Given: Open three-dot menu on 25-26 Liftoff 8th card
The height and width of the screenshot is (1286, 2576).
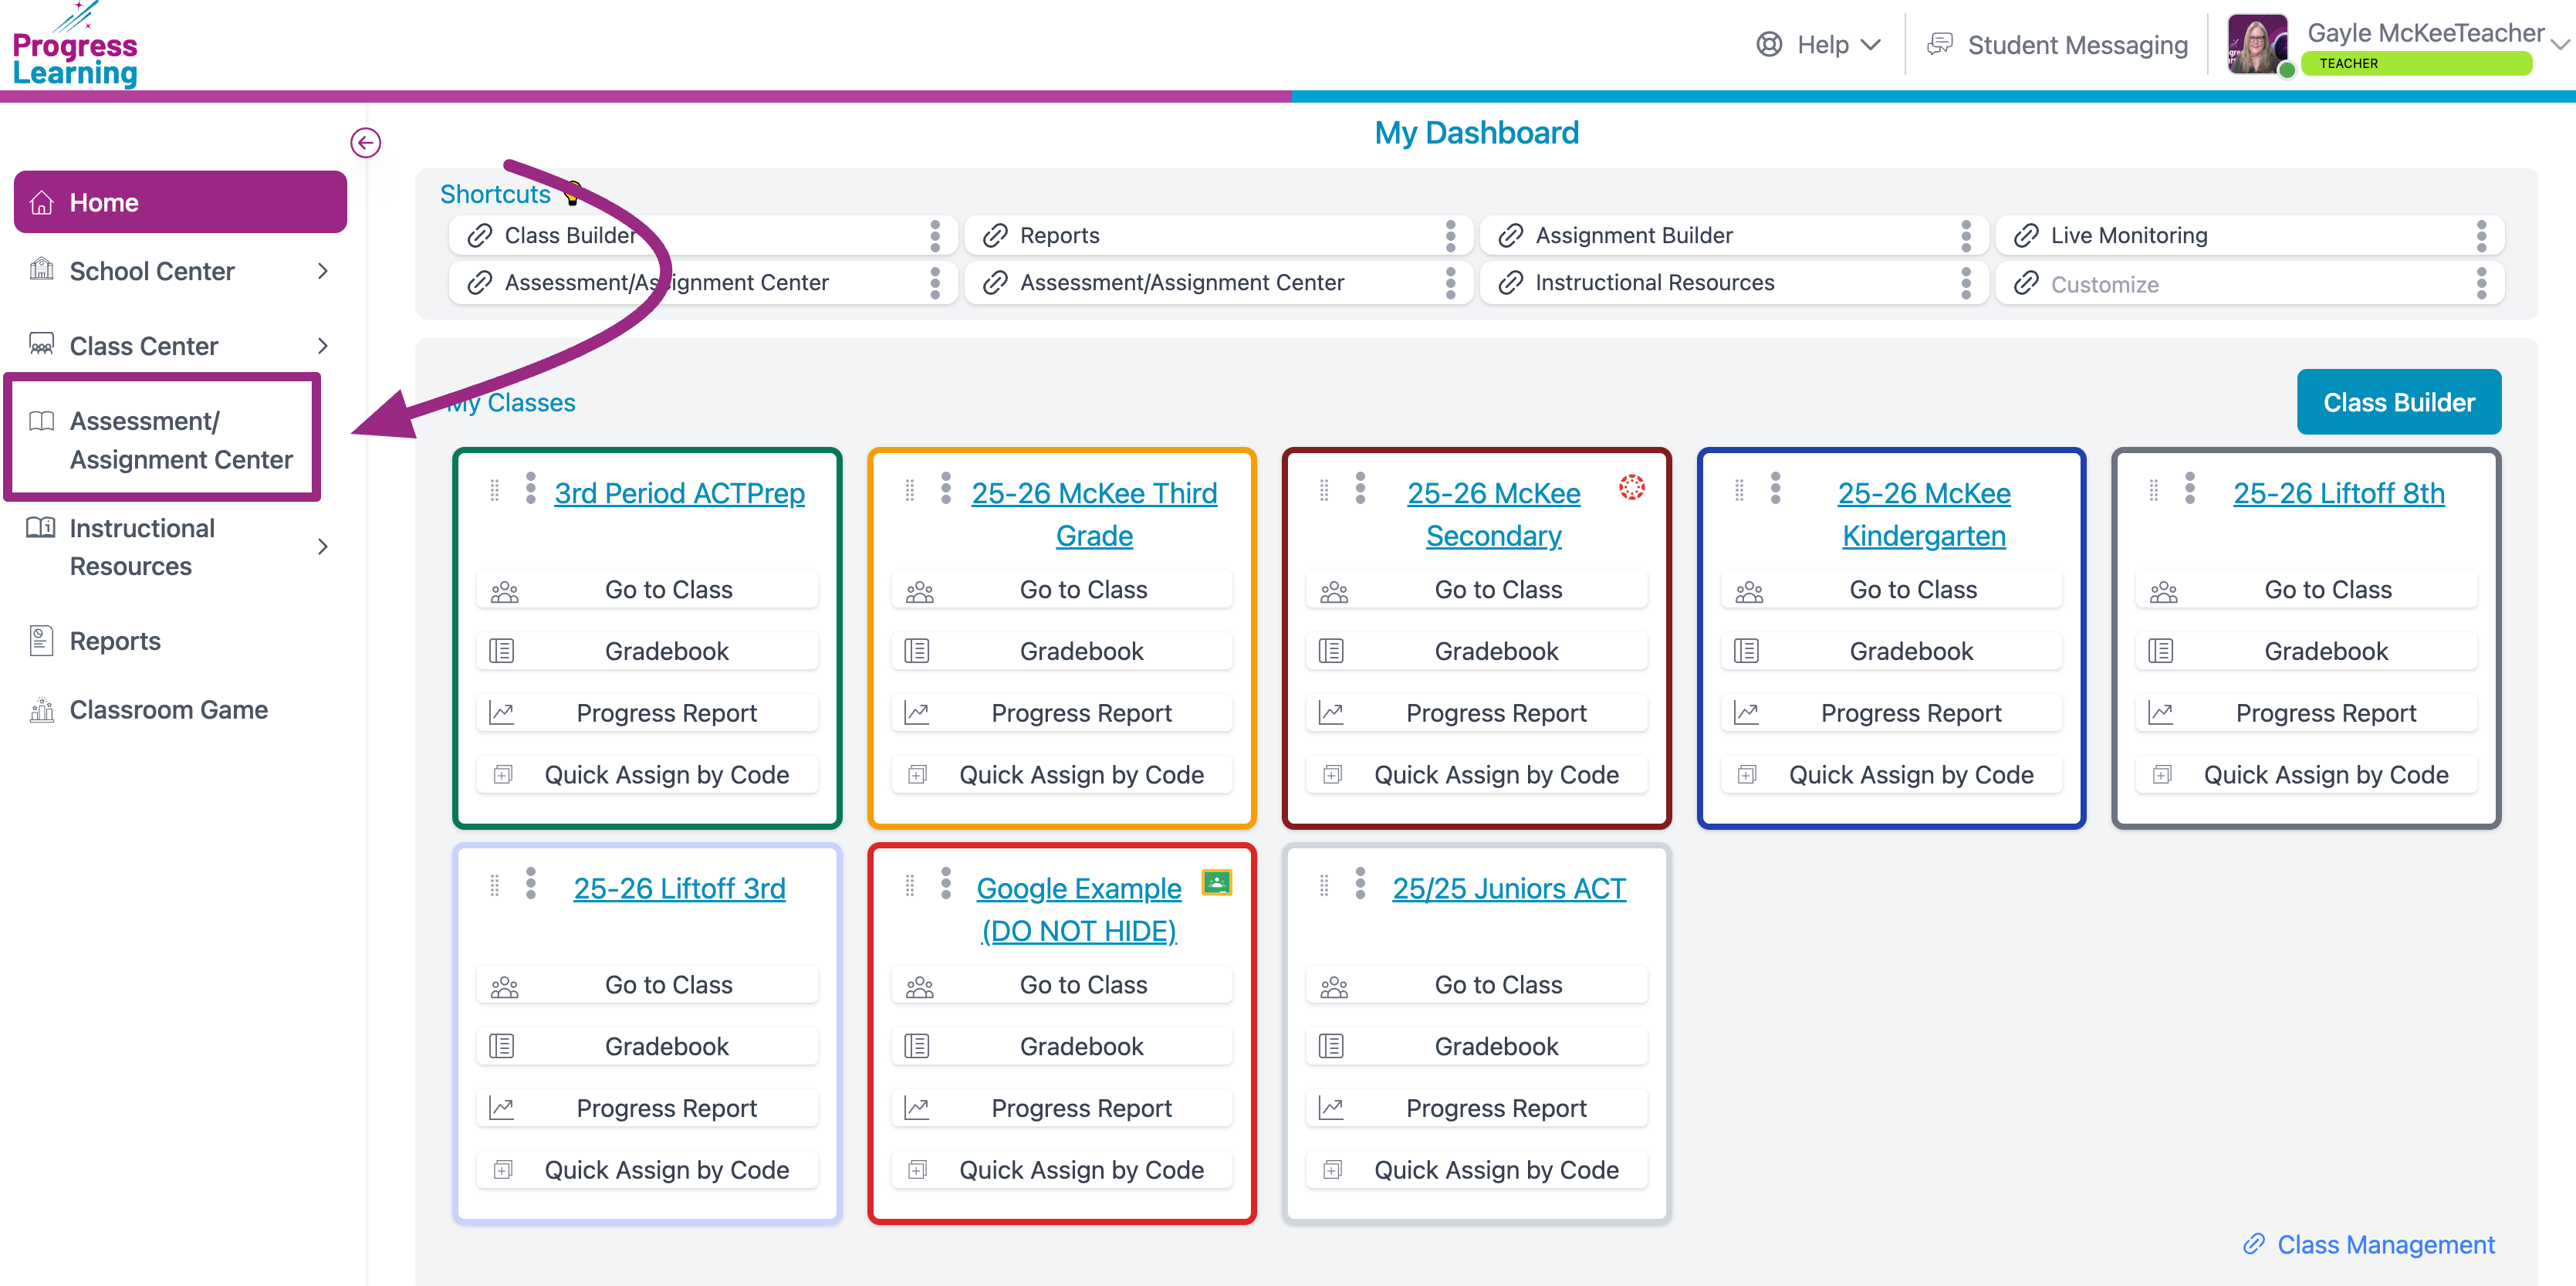Looking at the screenshot, I should point(2190,489).
